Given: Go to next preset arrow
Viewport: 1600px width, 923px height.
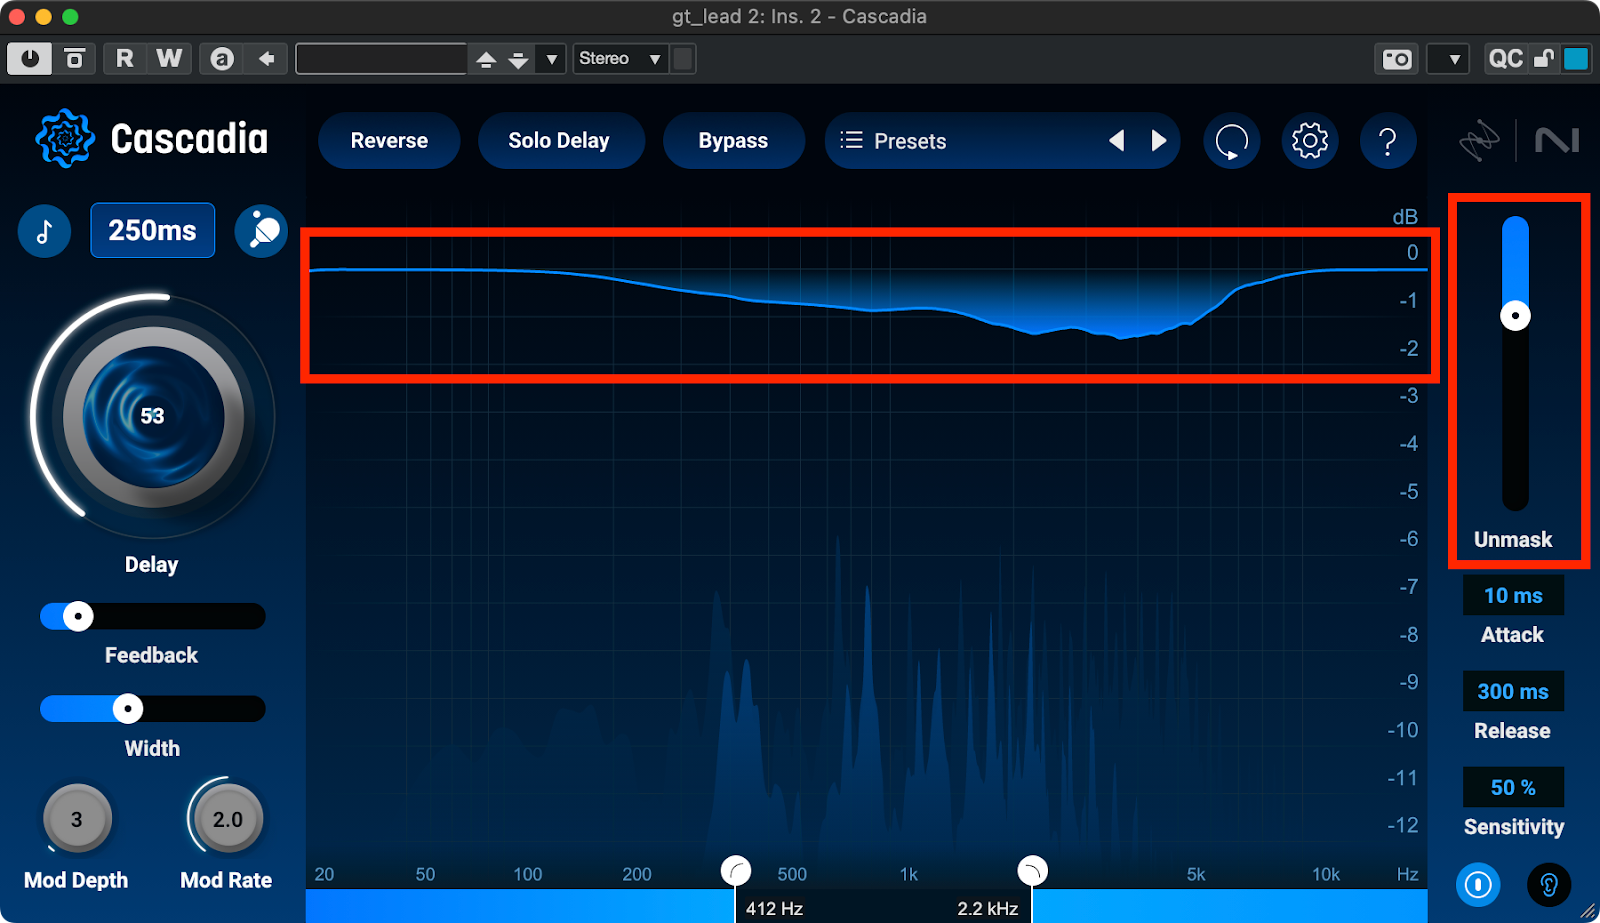Looking at the screenshot, I should point(1158,141).
